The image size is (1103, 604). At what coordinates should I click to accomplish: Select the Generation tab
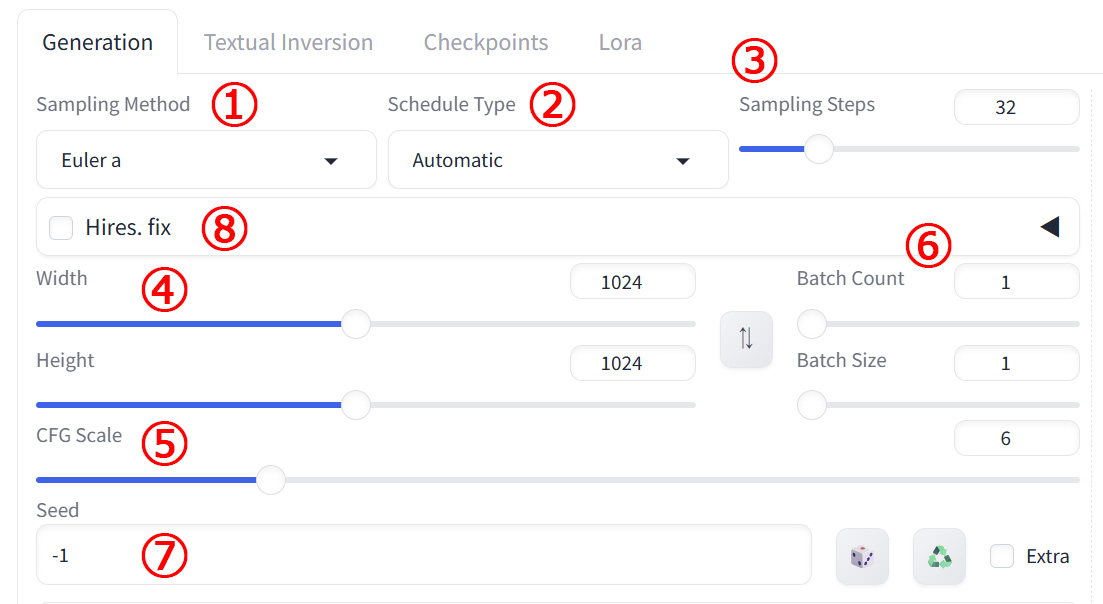point(98,43)
